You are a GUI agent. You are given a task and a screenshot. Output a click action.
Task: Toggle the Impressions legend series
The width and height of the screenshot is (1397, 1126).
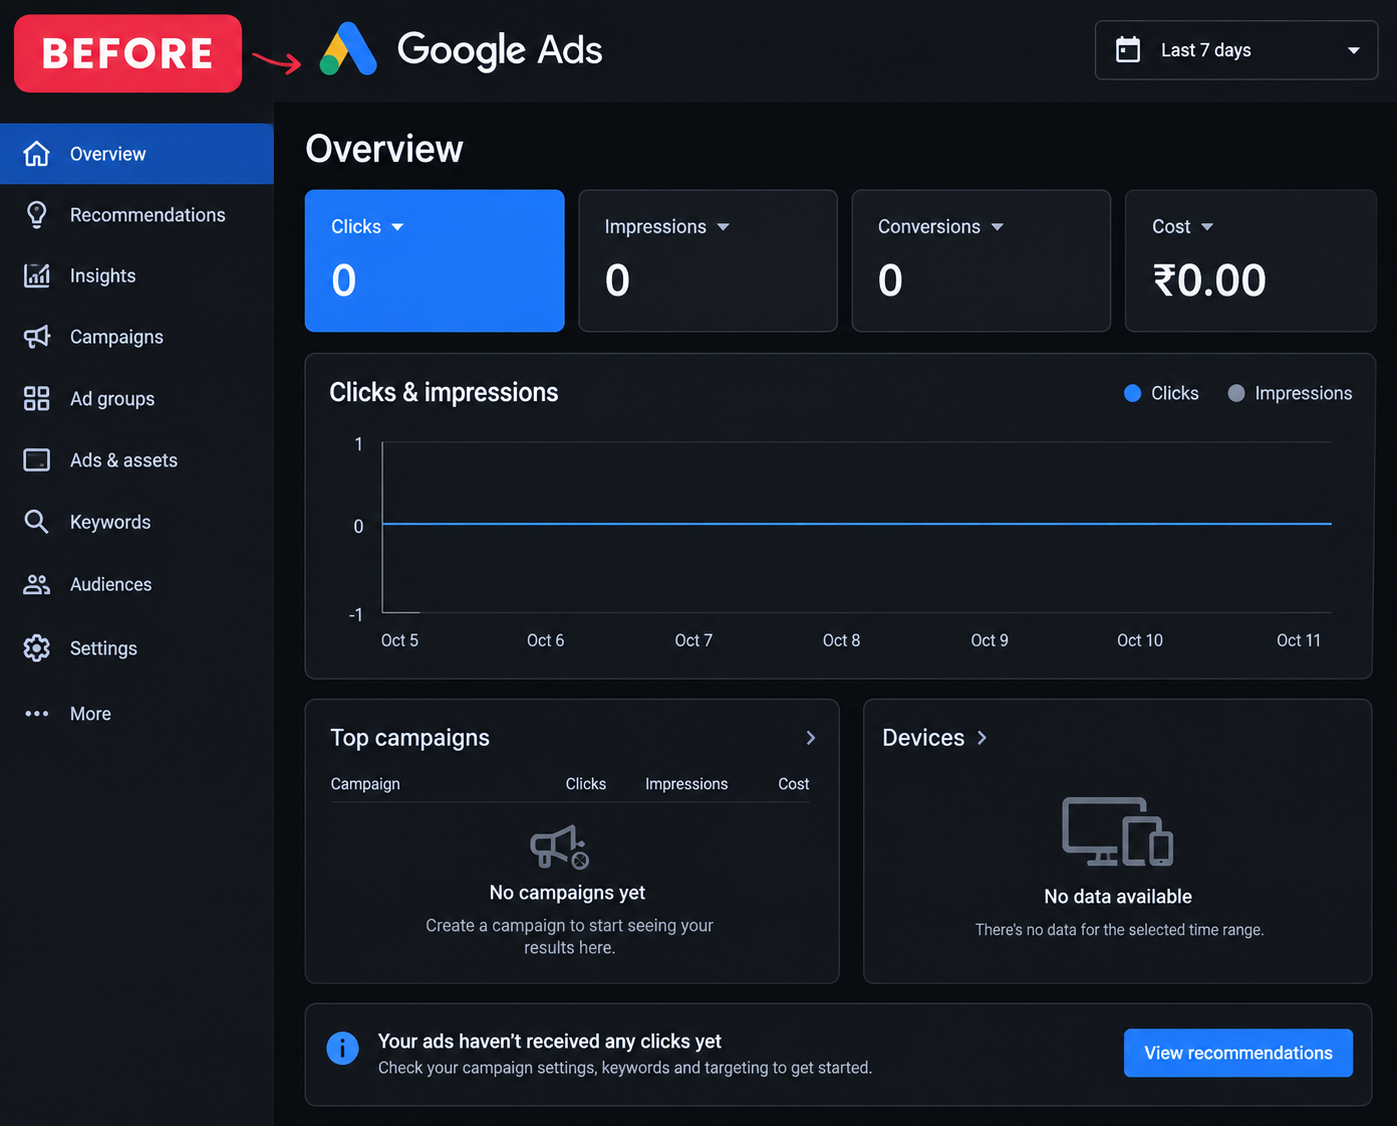coord(1290,393)
